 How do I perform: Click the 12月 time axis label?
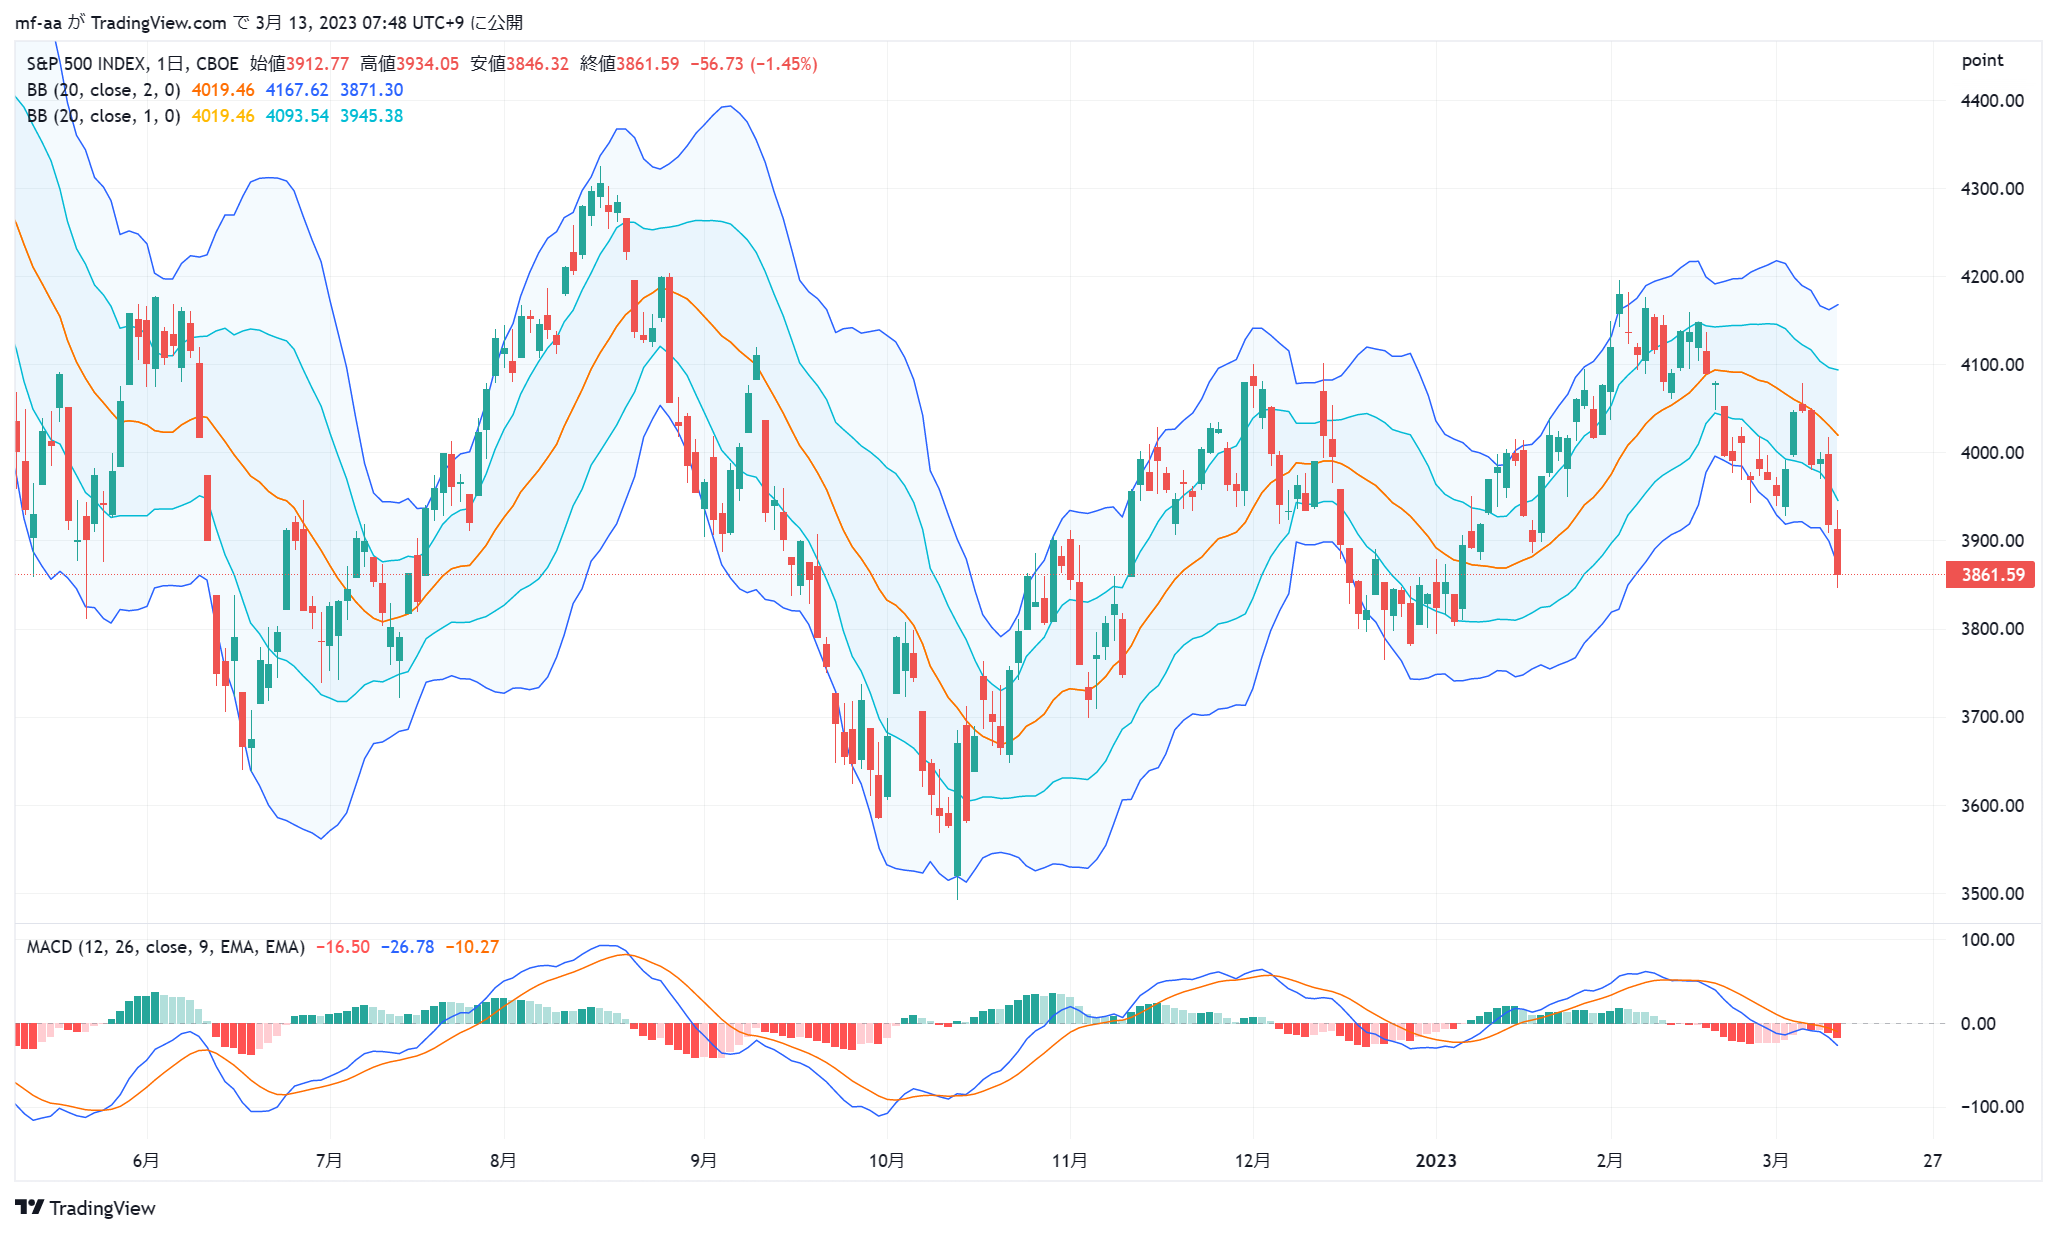[1253, 1161]
